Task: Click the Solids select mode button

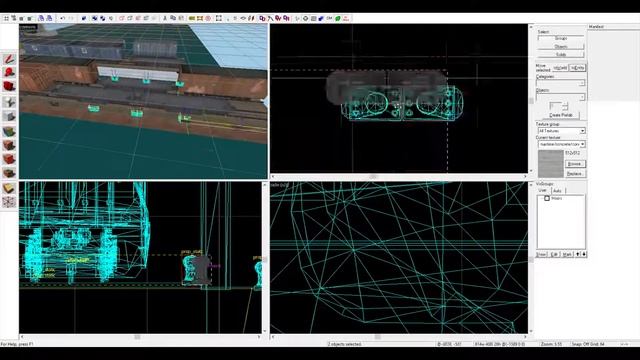Action: (x=561, y=54)
